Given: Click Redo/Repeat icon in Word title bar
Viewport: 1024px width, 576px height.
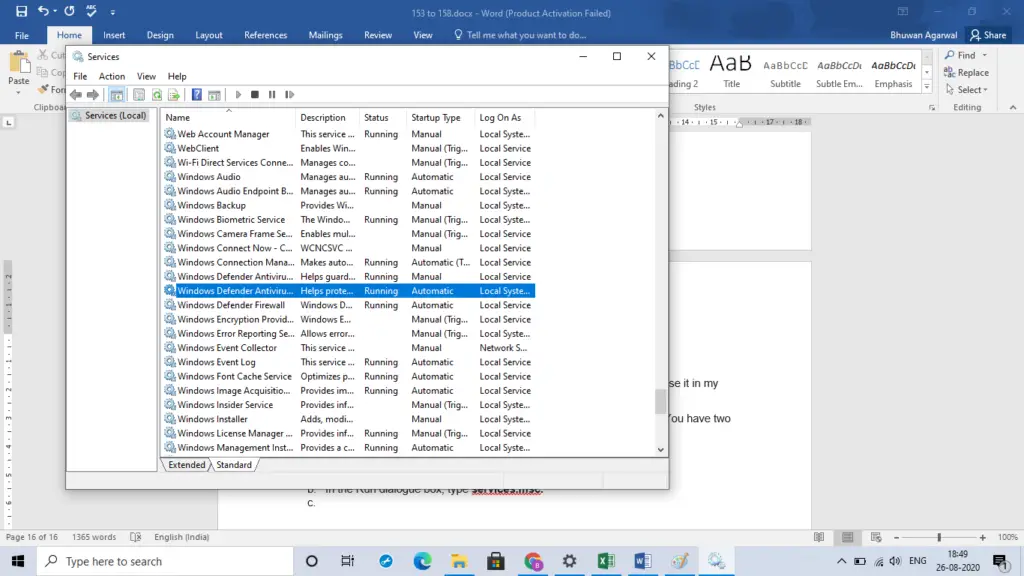Looking at the screenshot, I should 69,11.
